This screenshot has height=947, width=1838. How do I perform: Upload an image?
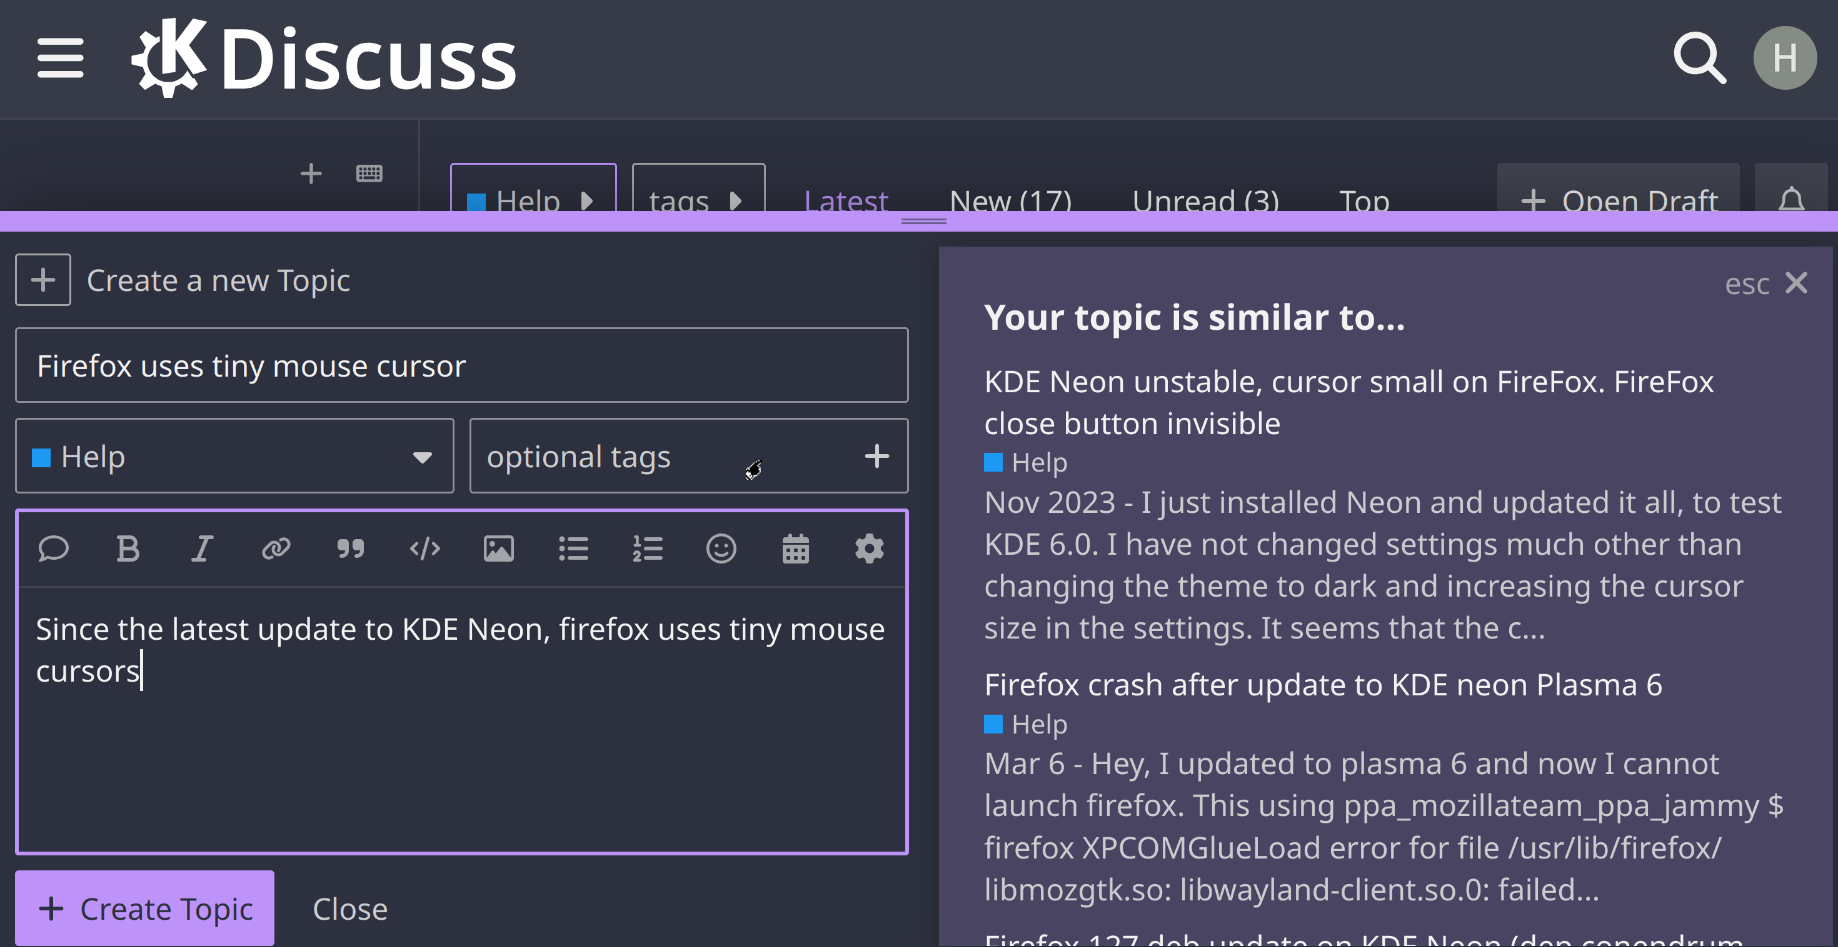pos(499,549)
